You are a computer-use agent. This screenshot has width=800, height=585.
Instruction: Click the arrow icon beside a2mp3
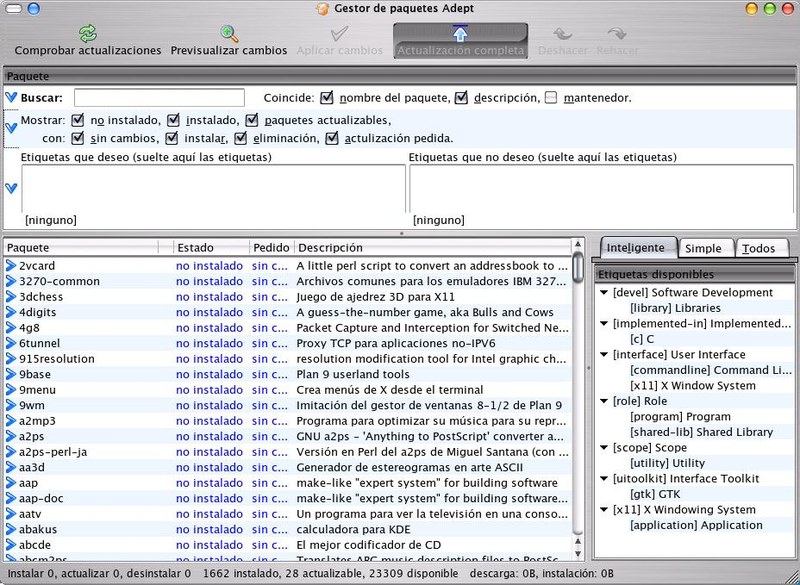(11, 421)
